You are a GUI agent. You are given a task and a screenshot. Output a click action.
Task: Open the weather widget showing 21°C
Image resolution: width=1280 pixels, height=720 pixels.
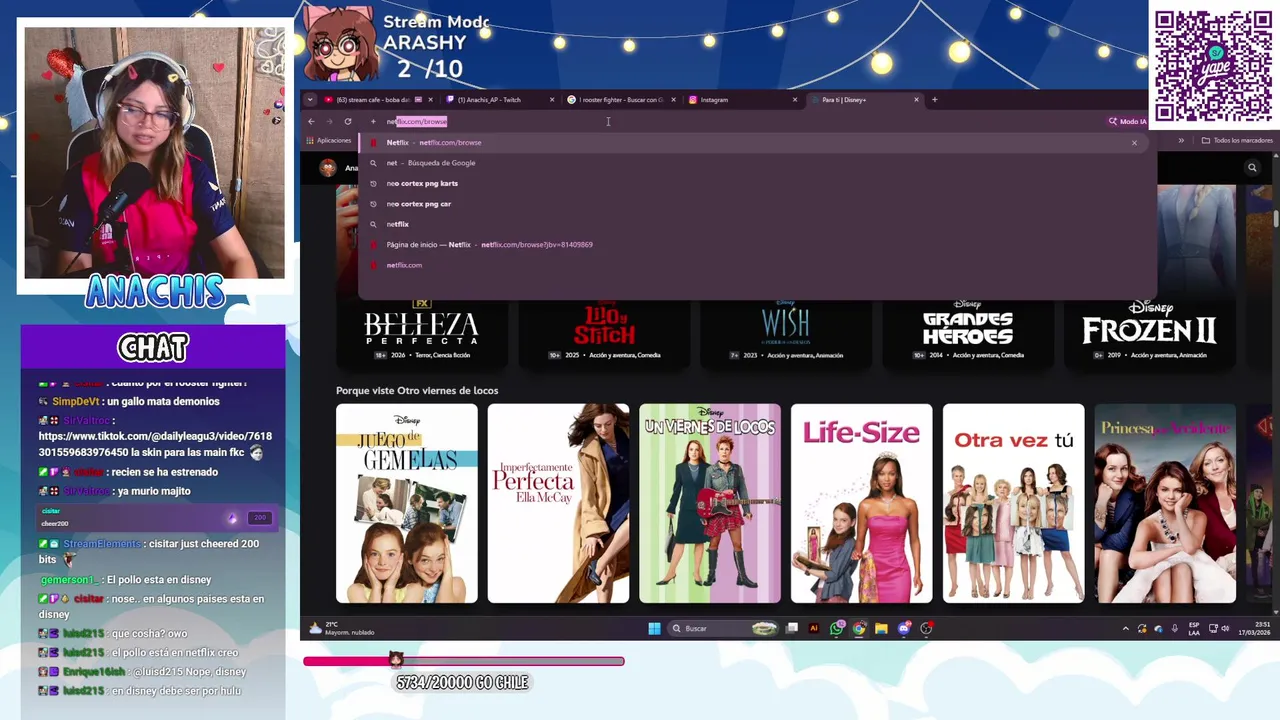click(341, 628)
